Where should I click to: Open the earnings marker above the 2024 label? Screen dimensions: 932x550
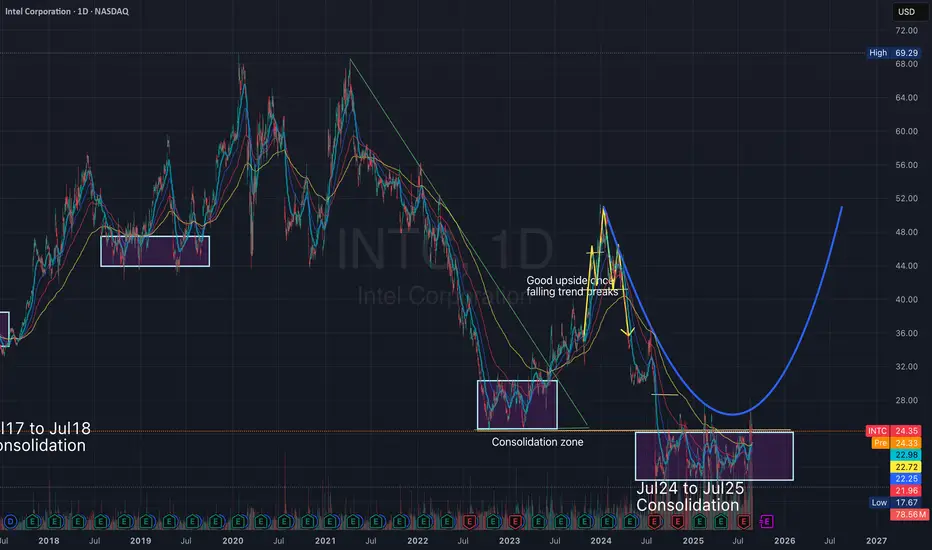607,521
